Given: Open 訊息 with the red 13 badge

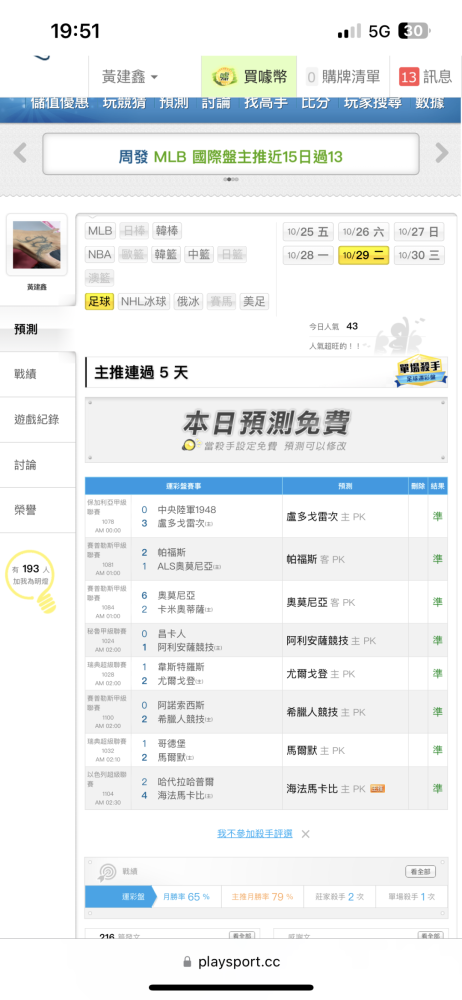Looking at the screenshot, I should (426, 77).
